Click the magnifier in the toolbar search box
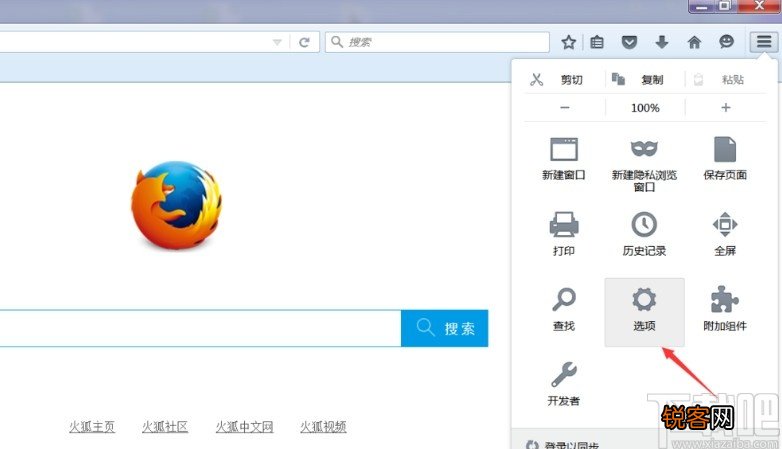782x449 pixels. 337,42
